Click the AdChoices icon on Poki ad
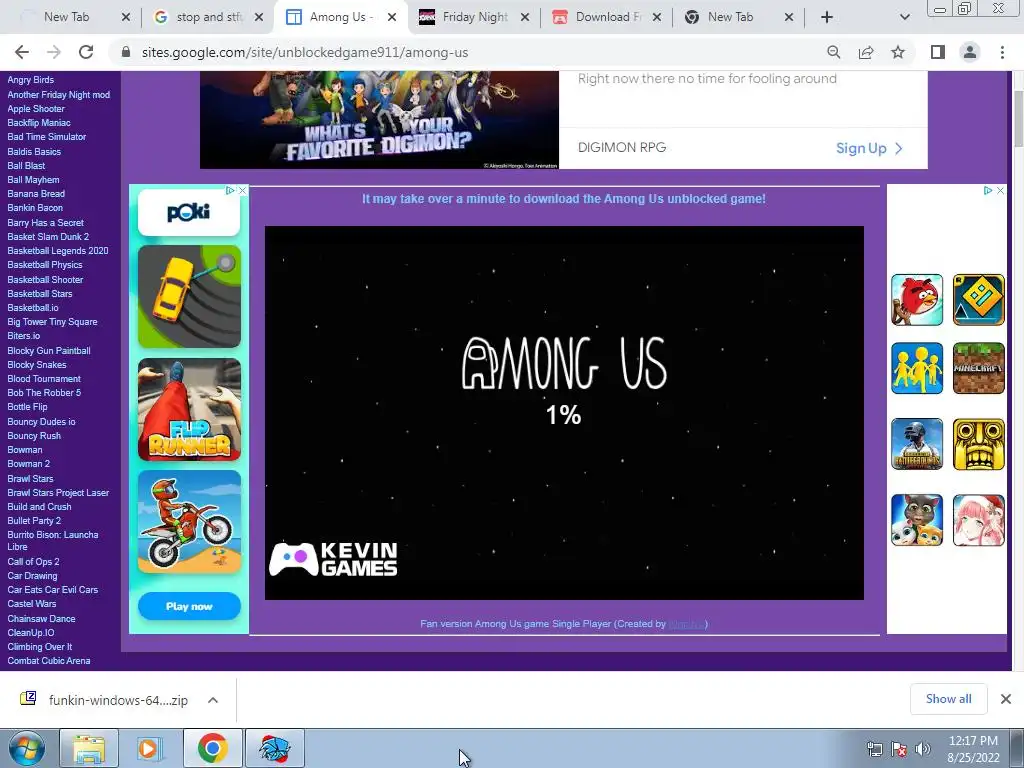Viewport: 1024px width, 768px height. point(231,190)
